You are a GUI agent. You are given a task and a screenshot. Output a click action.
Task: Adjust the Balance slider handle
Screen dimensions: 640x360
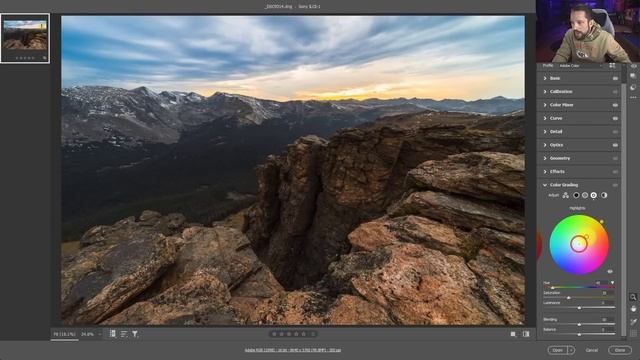(579, 335)
